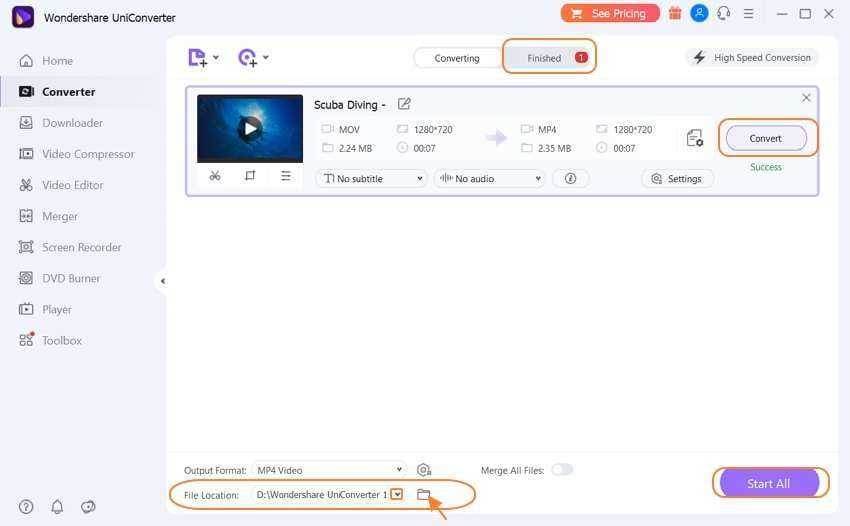Screen dimensions: 850x526
Task: Click the Scuba Diving file title
Action: (350, 105)
